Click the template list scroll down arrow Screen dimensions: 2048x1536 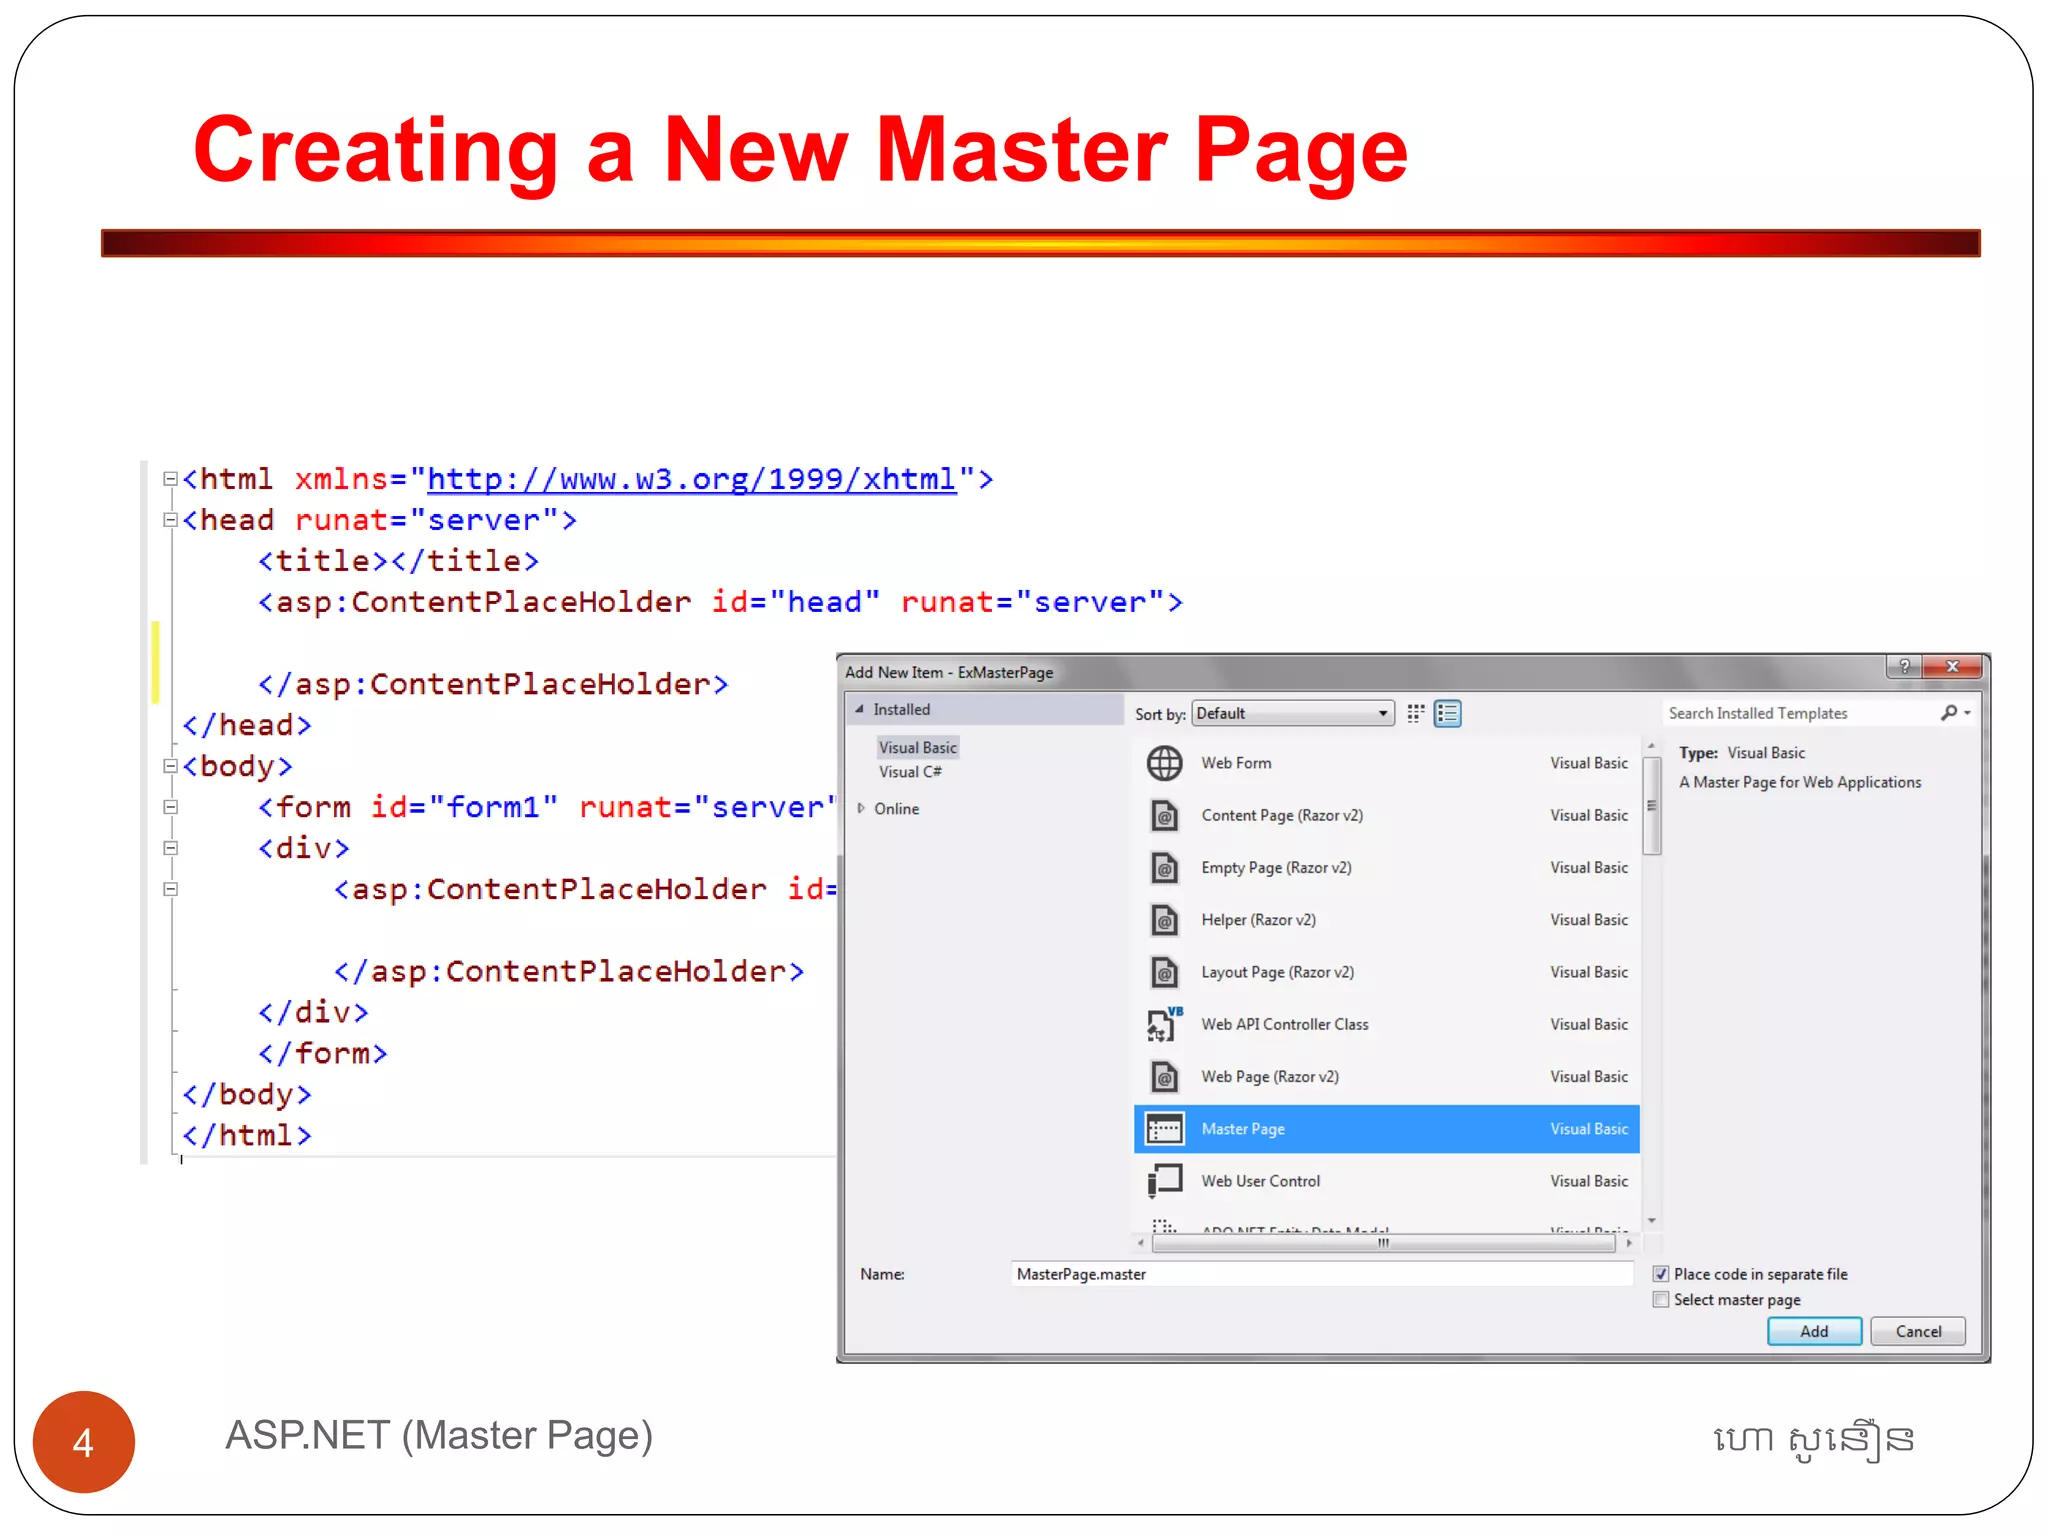(x=1652, y=1221)
